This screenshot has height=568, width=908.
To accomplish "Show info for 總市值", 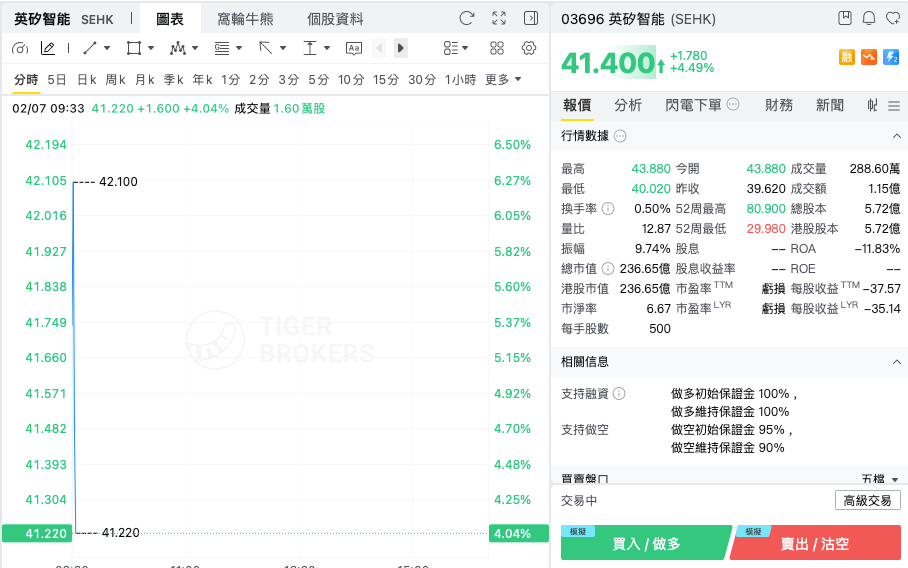I will (x=608, y=268).
